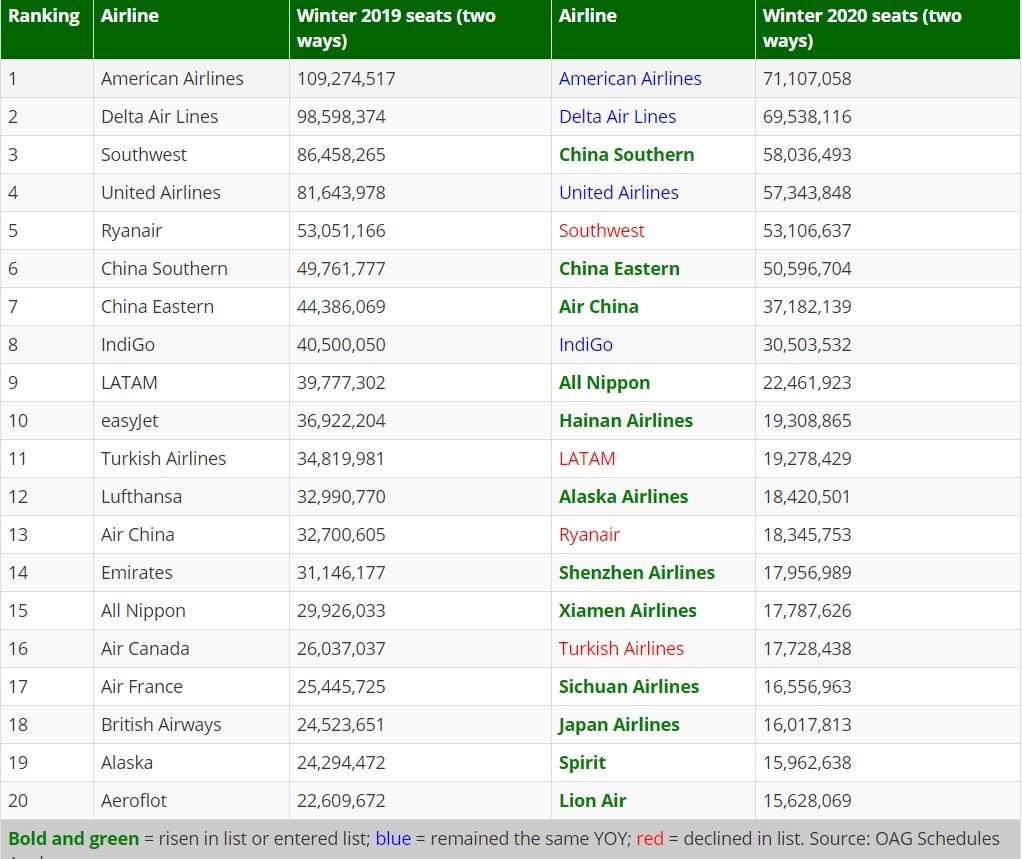Click the blue IndiGo link
Screen dimensions: 1022x859
click(585, 345)
